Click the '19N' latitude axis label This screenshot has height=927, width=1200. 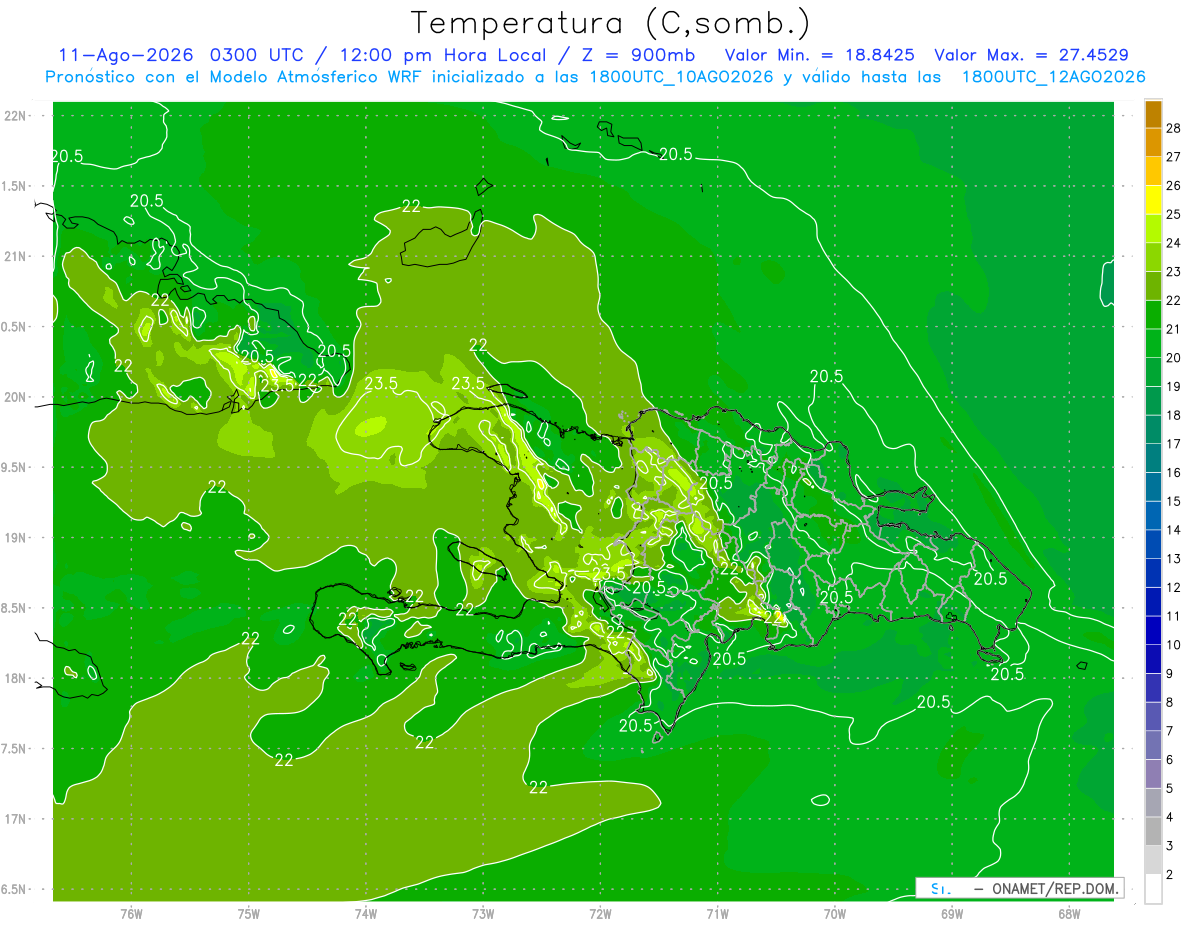(x=16, y=538)
